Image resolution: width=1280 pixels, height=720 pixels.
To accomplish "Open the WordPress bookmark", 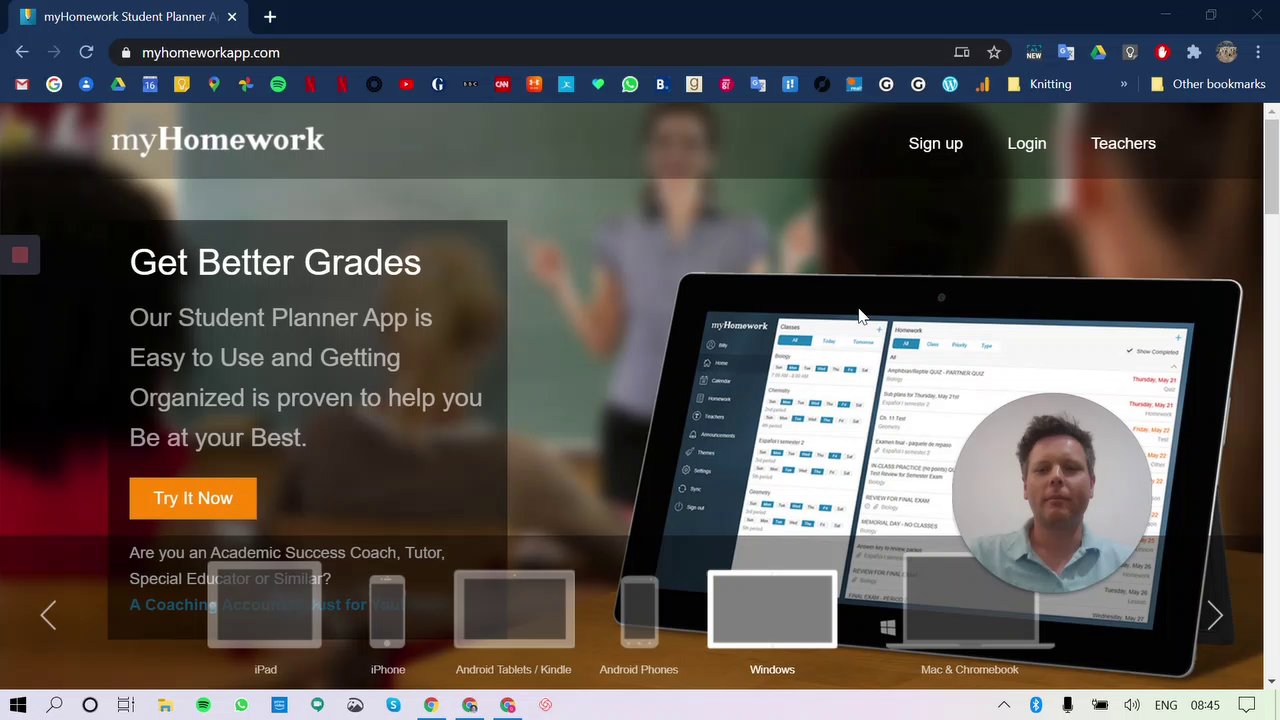I will pos(950,84).
